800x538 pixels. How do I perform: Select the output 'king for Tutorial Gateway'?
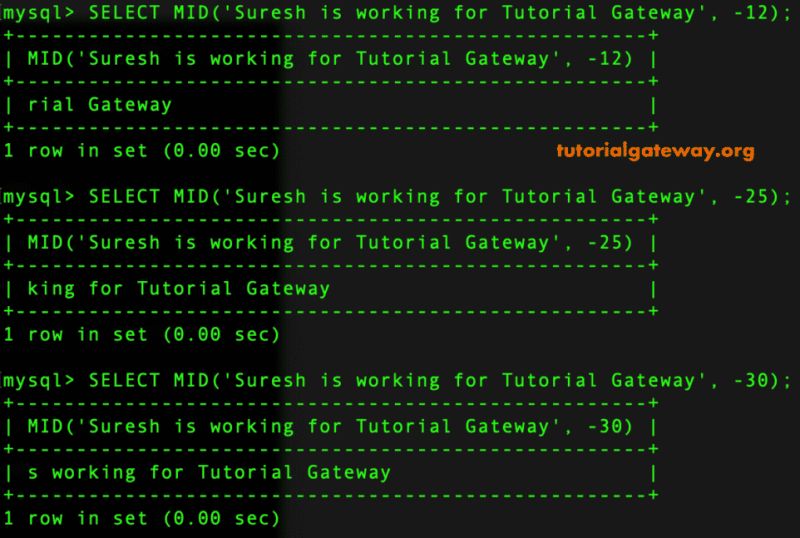tap(179, 288)
